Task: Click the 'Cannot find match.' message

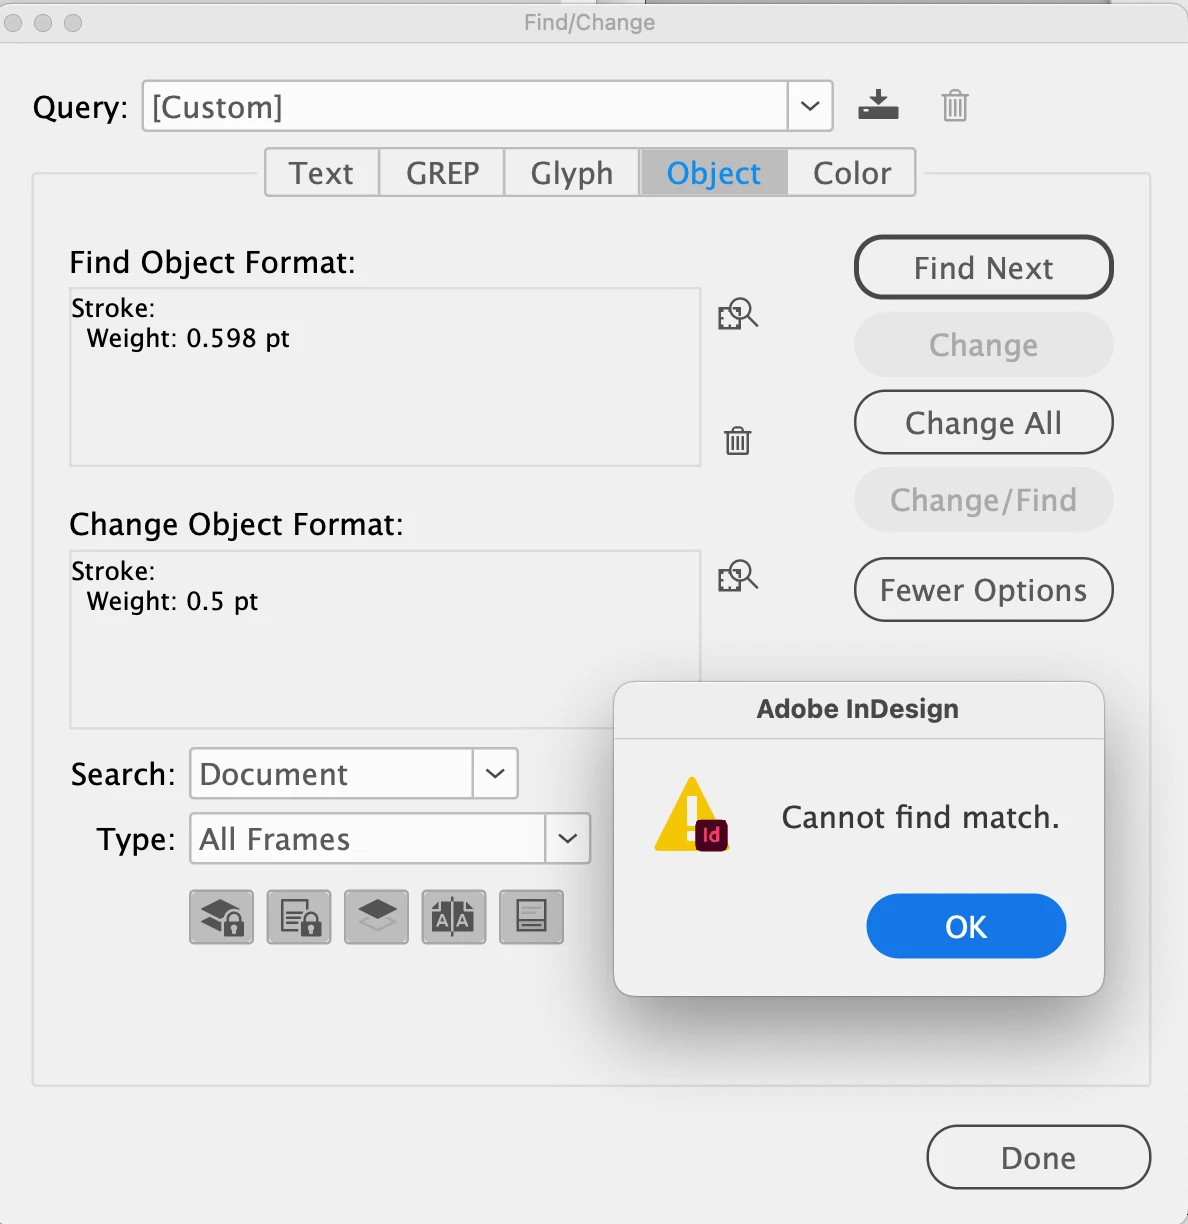Action: [x=920, y=817]
